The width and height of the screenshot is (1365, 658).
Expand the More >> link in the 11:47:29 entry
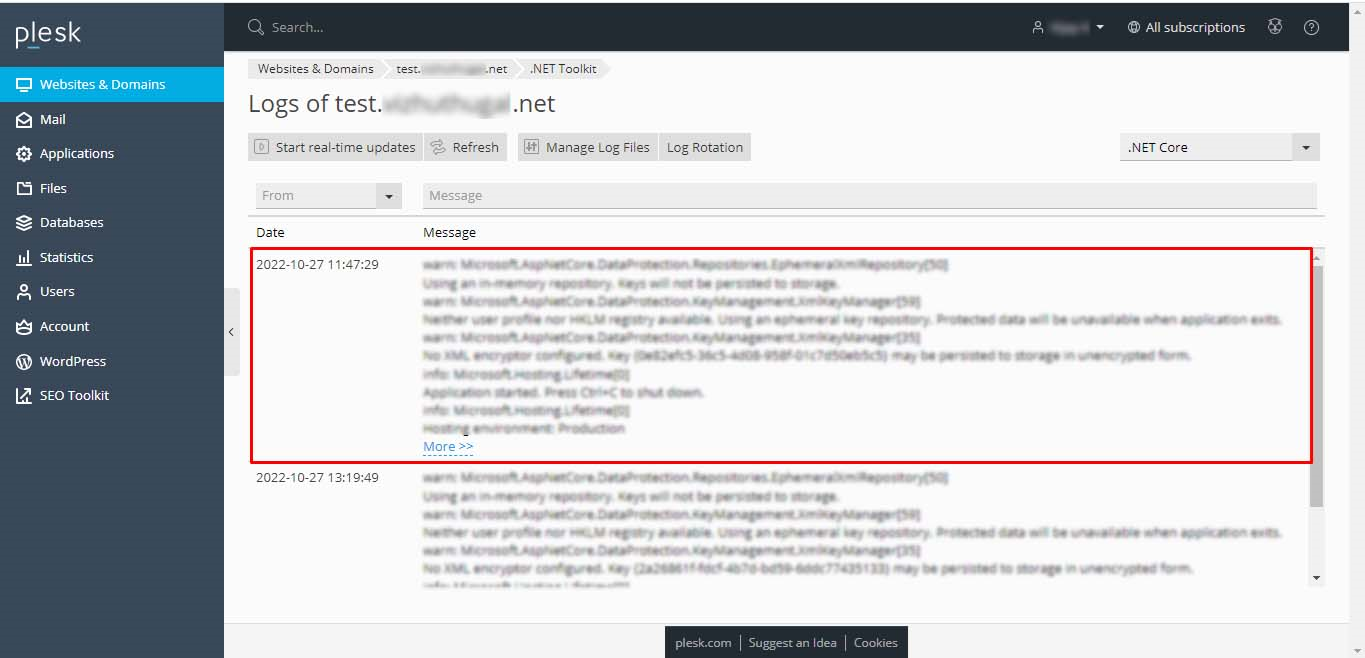click(448, 446)
